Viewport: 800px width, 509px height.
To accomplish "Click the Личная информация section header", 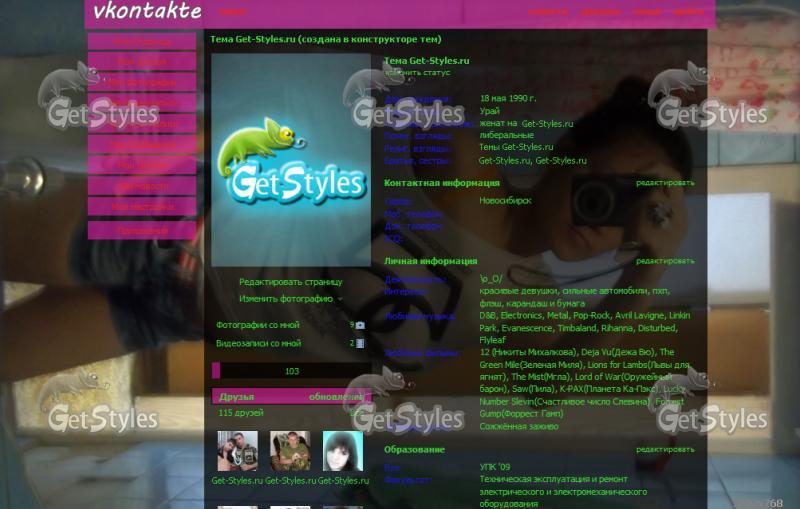I will [431, 261].
